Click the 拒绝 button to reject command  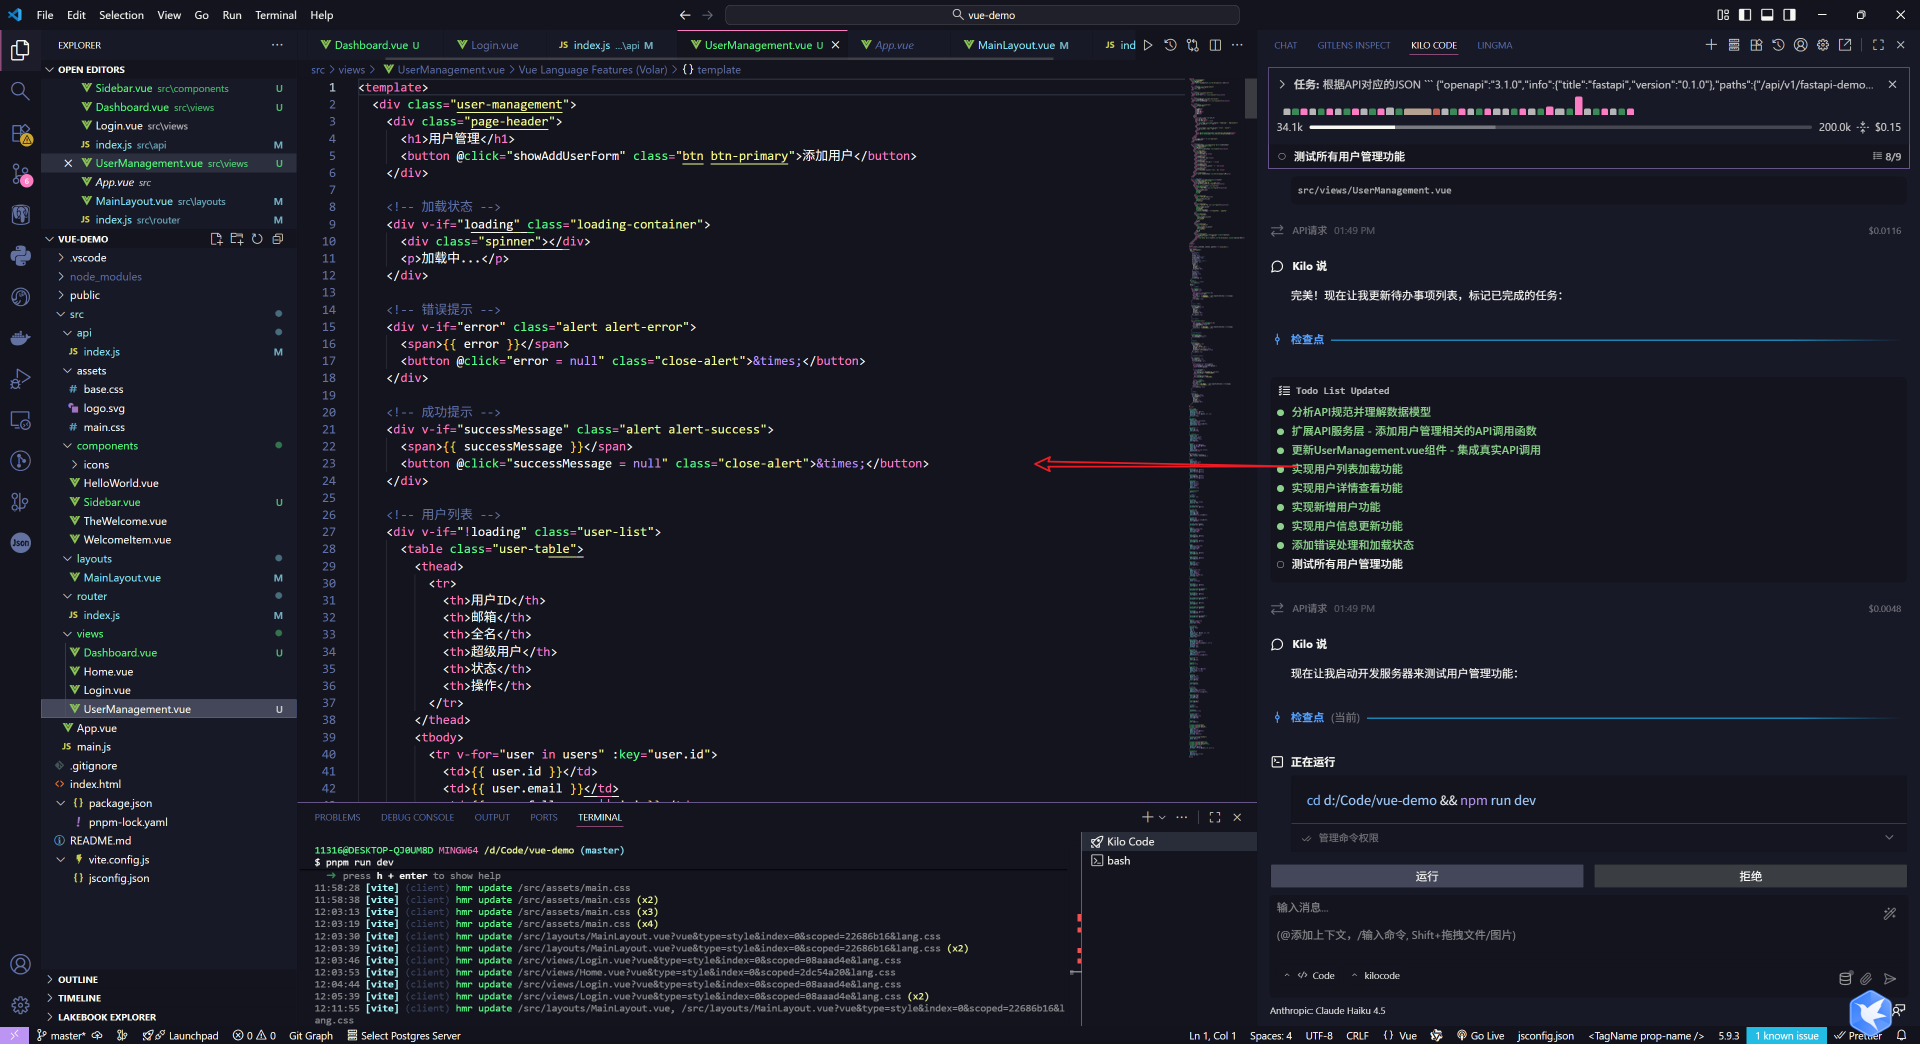click(1750, 876)
